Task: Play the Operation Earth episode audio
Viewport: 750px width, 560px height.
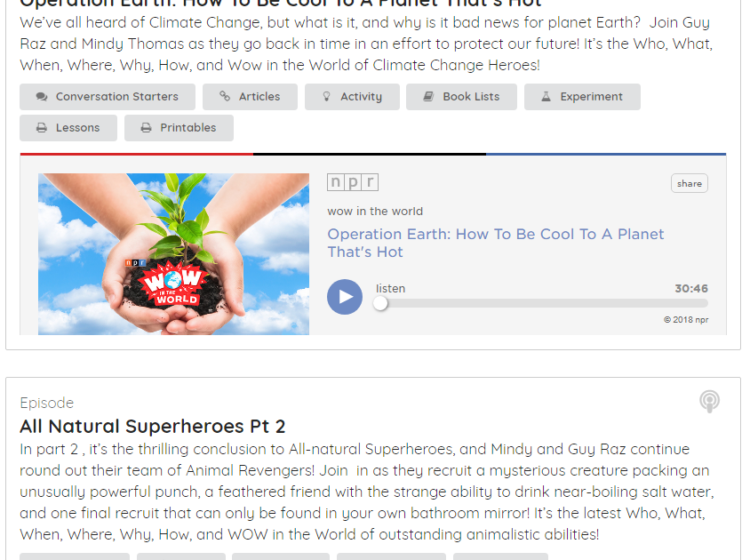Action: tap(344, 297)
